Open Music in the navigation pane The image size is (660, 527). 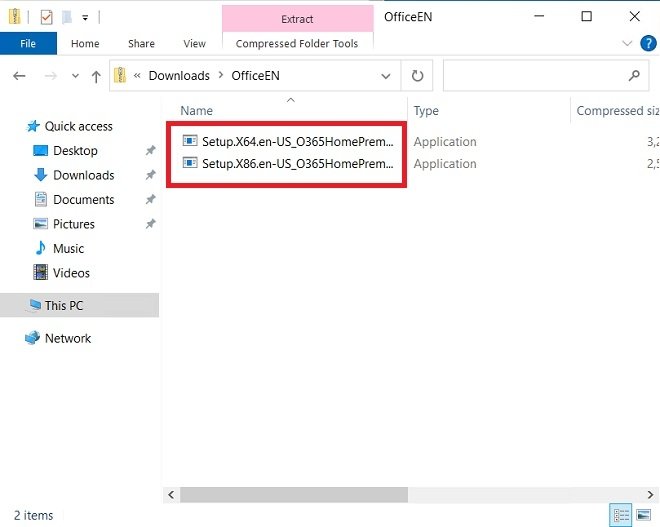click(x=68, y=248)
